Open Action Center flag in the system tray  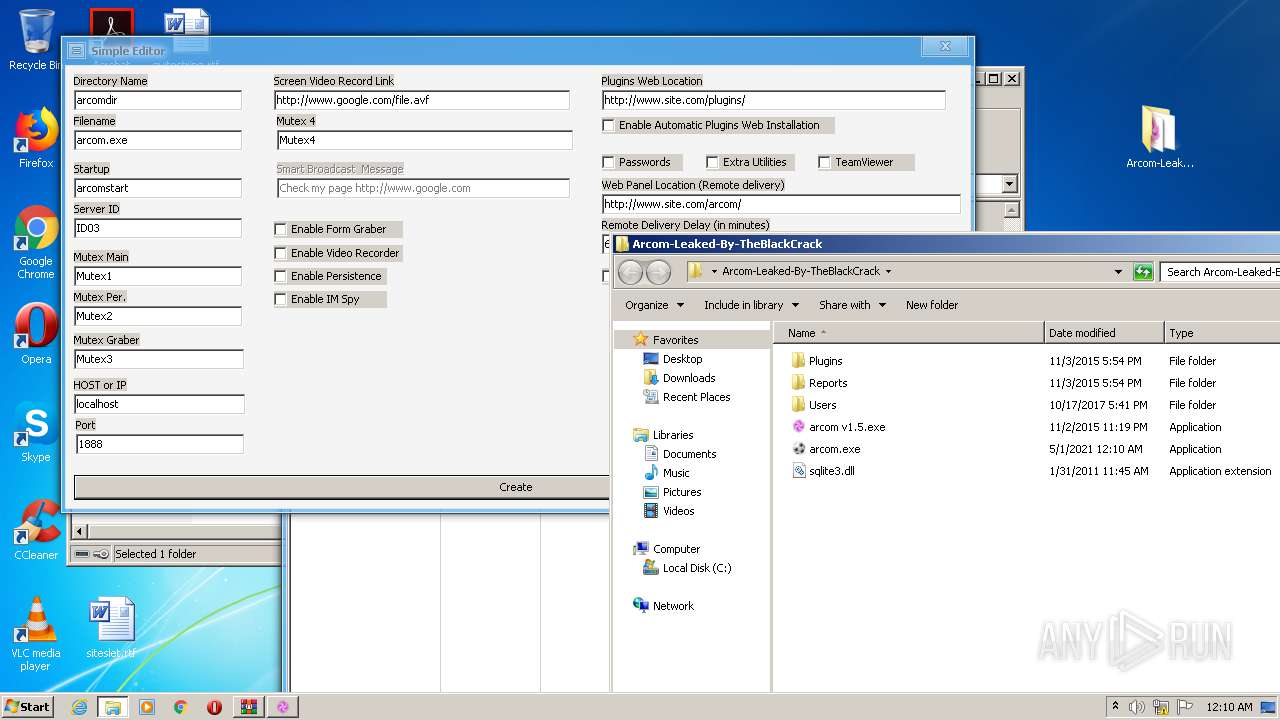click(1185, 707)
